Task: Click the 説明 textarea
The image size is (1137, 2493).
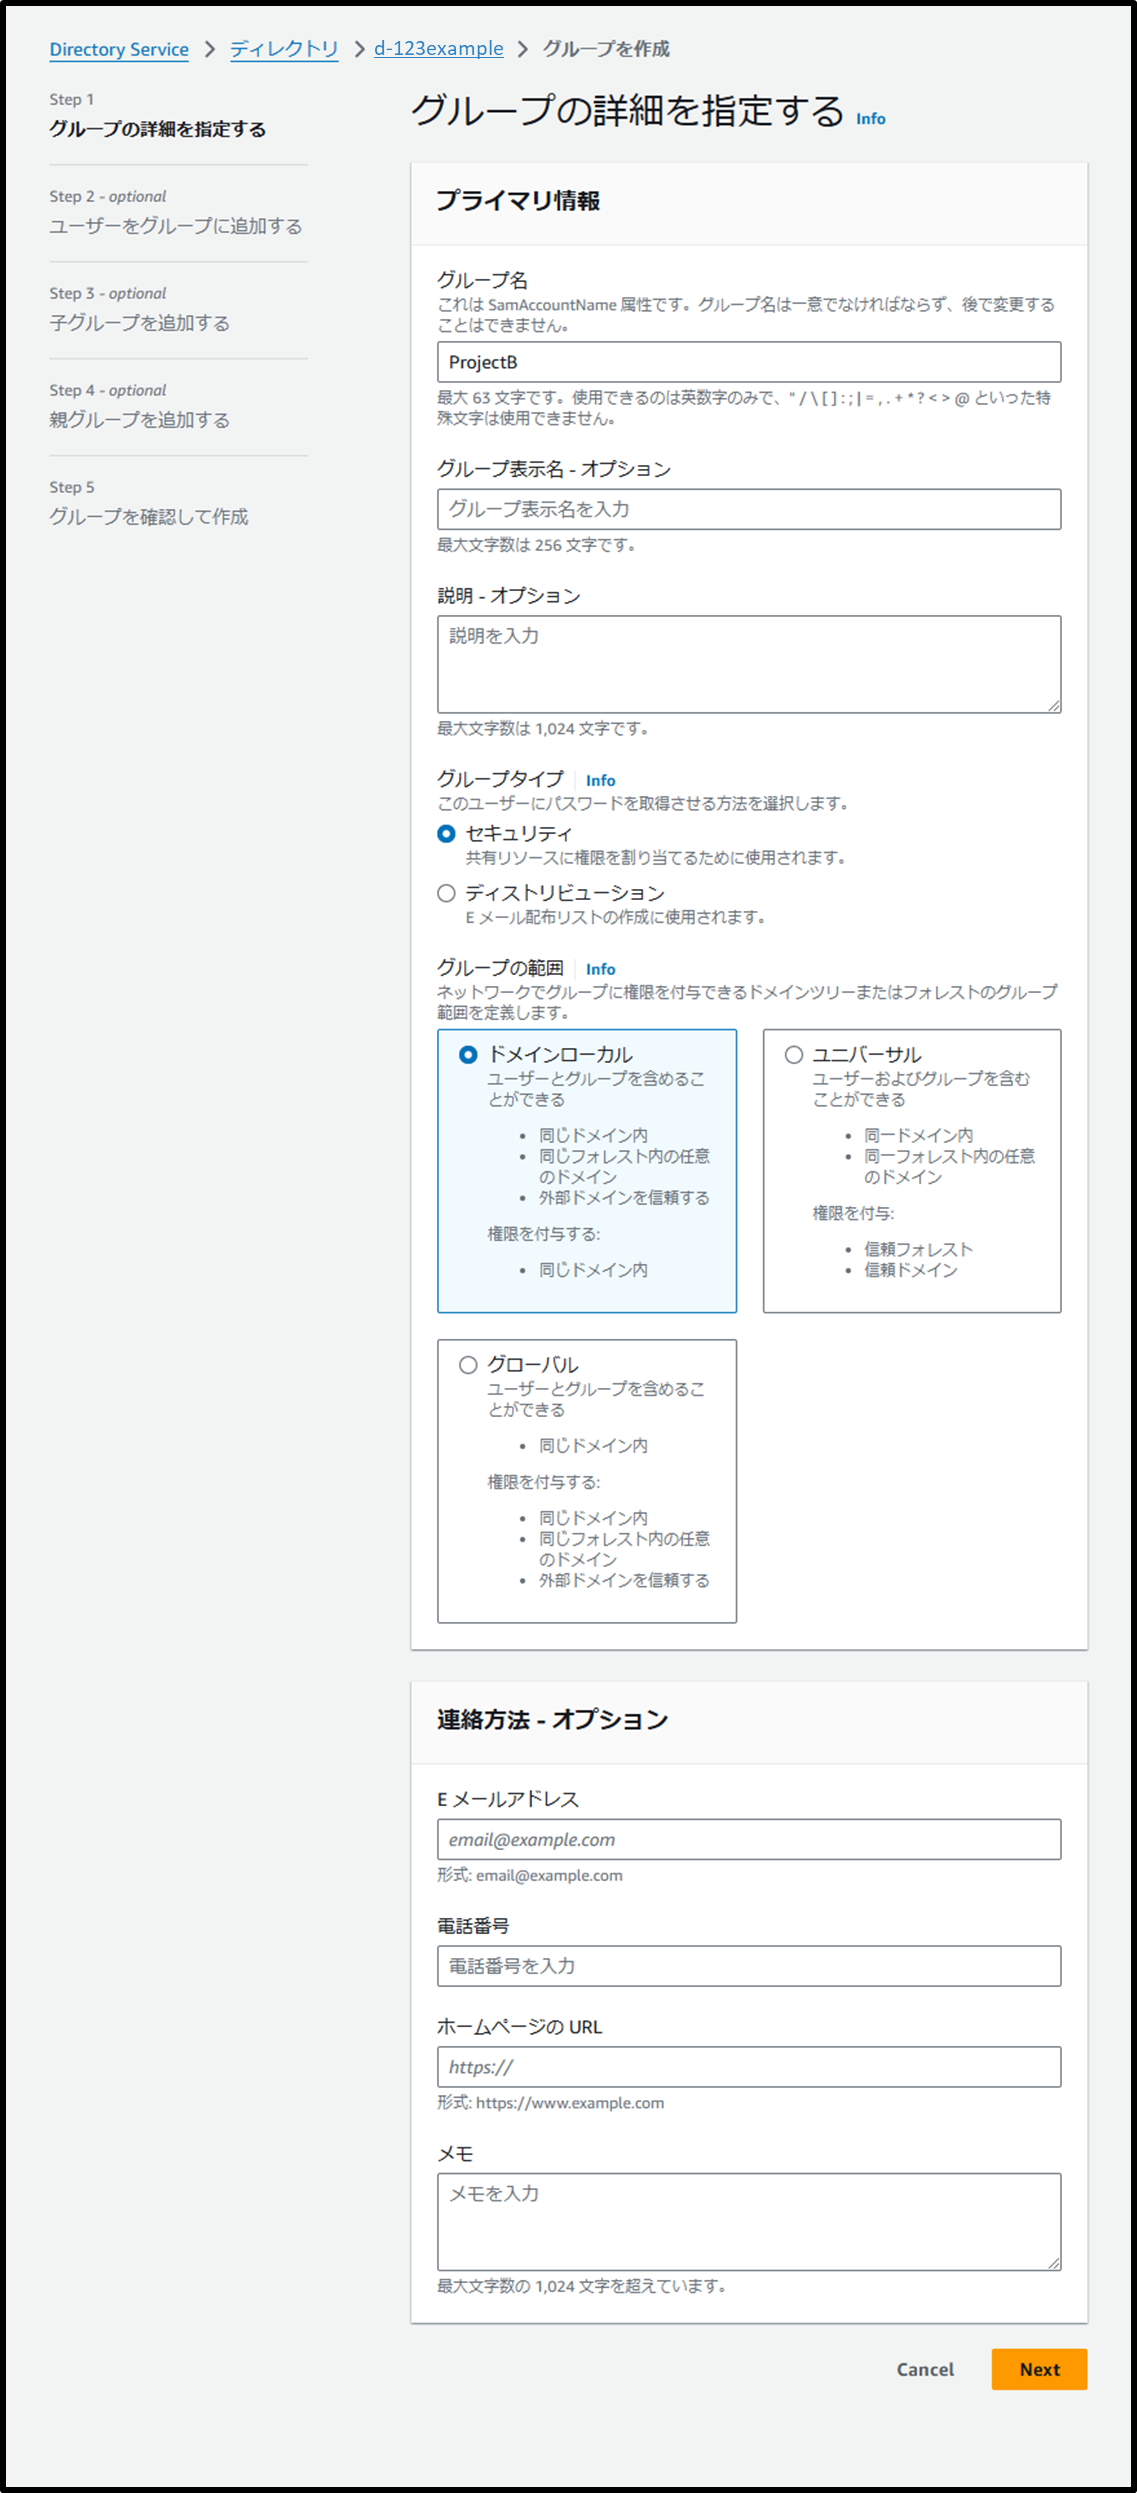Action: (749, 664)
